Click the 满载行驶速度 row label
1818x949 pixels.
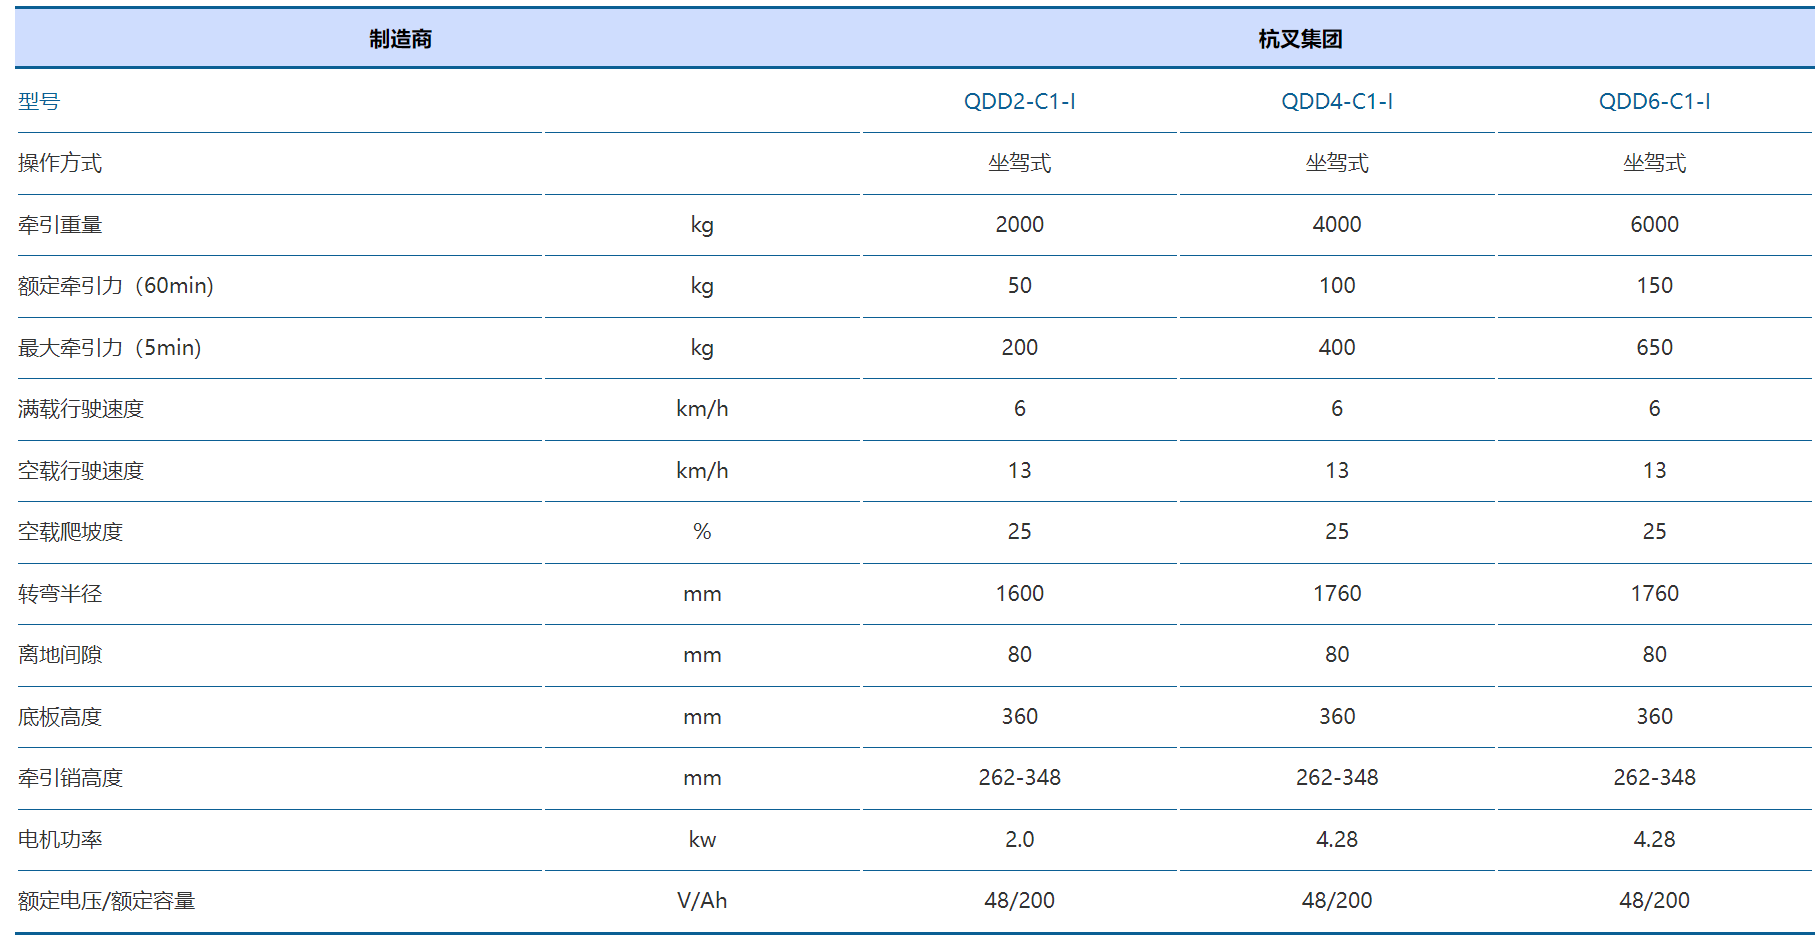[x=81, y=409]
